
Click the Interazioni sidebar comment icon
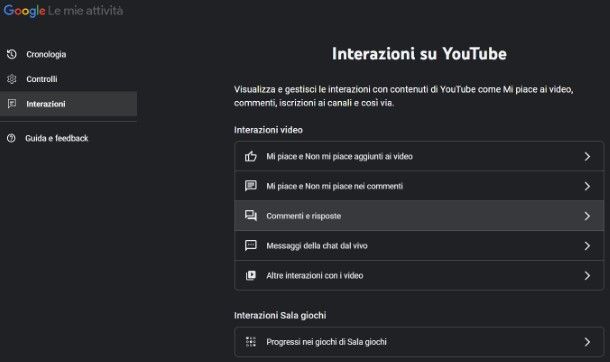[x=12, y=104]
